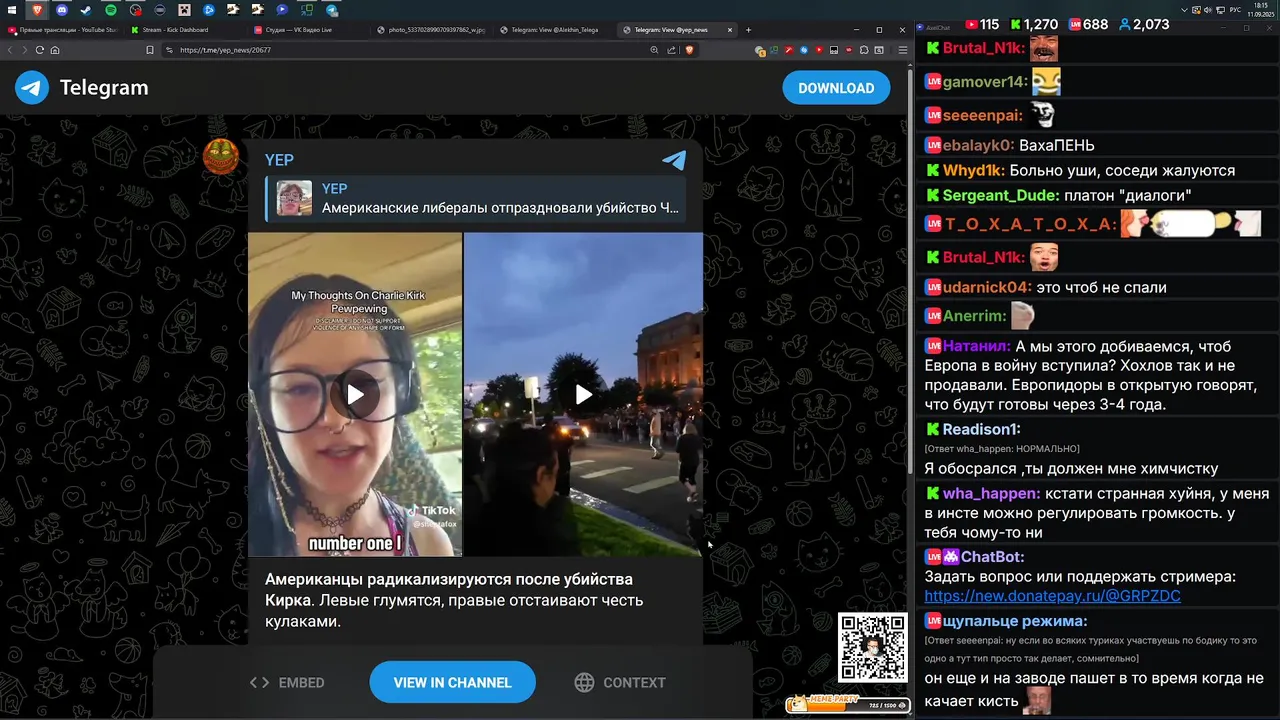Viewport: 1280px width, 720px height.
Task: Click the EMBED button
Action: pyautogui.click(x=287, y=682)
